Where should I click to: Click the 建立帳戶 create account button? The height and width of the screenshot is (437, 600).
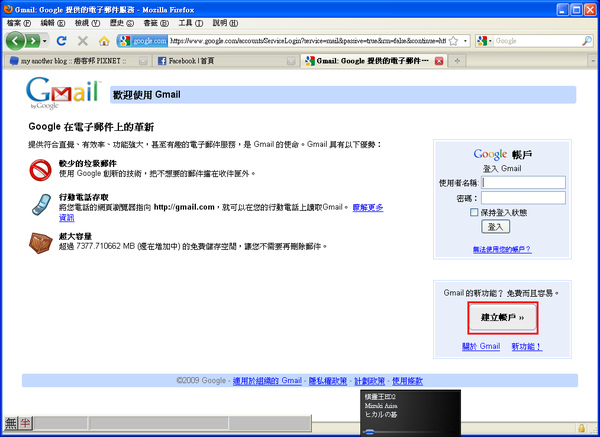[503, 317]
